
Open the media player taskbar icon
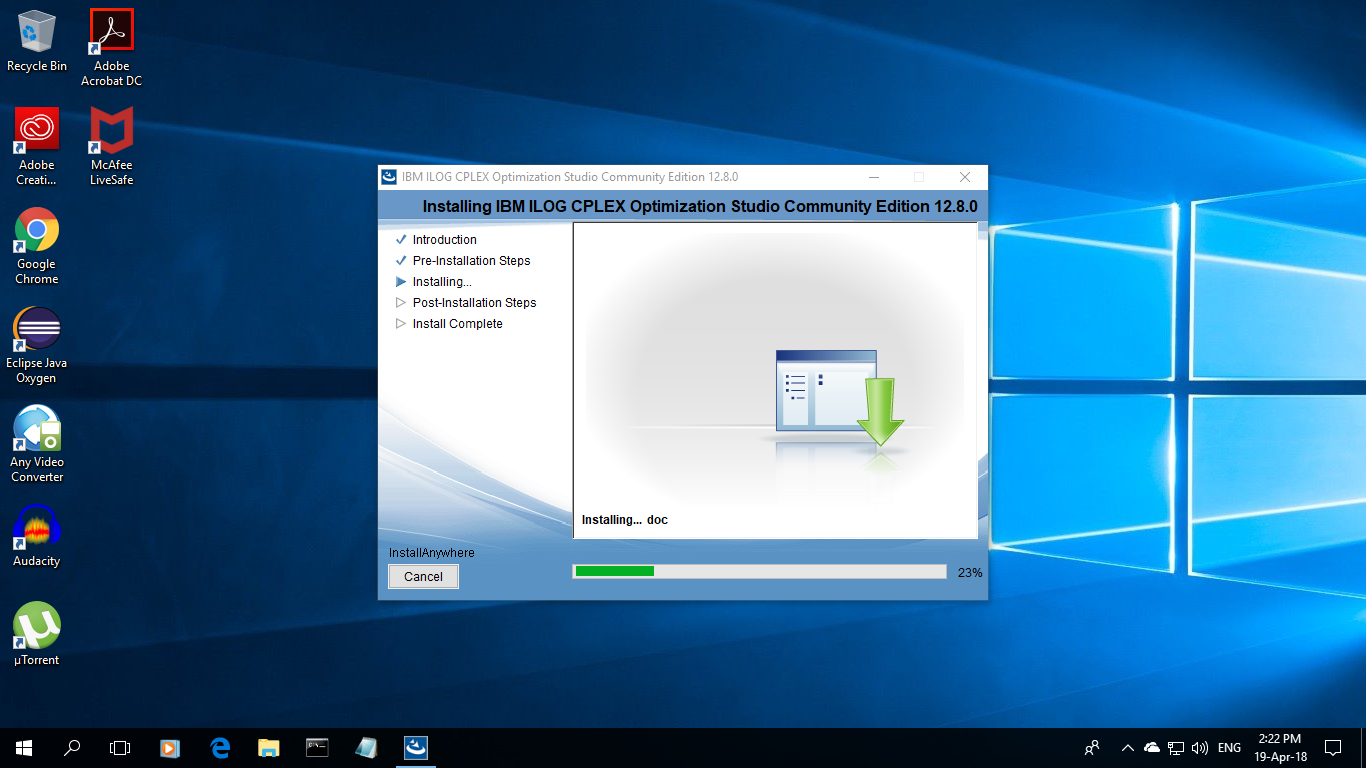170,747
